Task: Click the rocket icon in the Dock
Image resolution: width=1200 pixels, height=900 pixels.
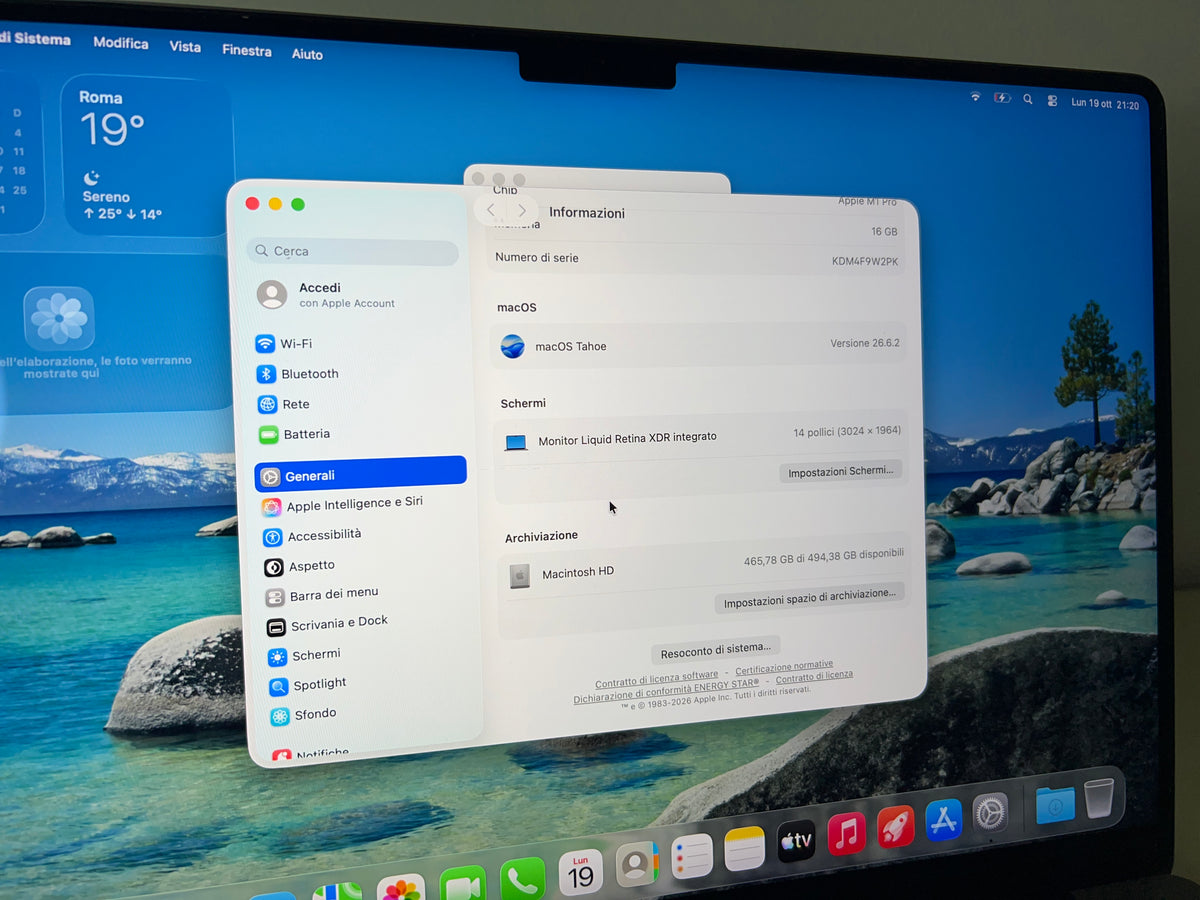Action: [x=896, y=826]
